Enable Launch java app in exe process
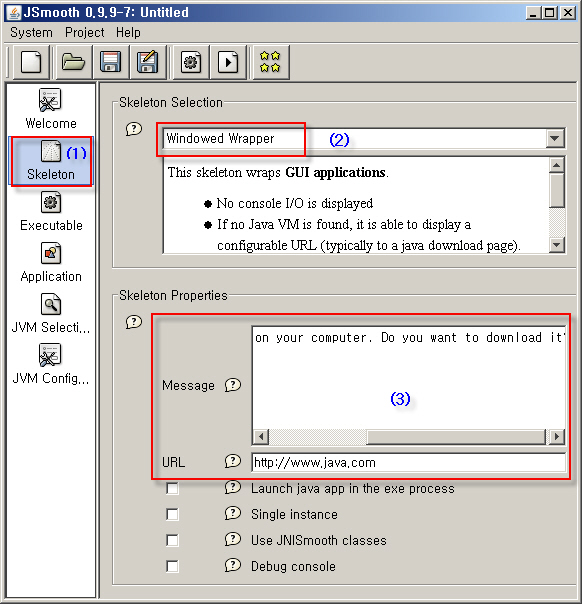The height and width of the screenshot is (604, 582). pos(172,489)
